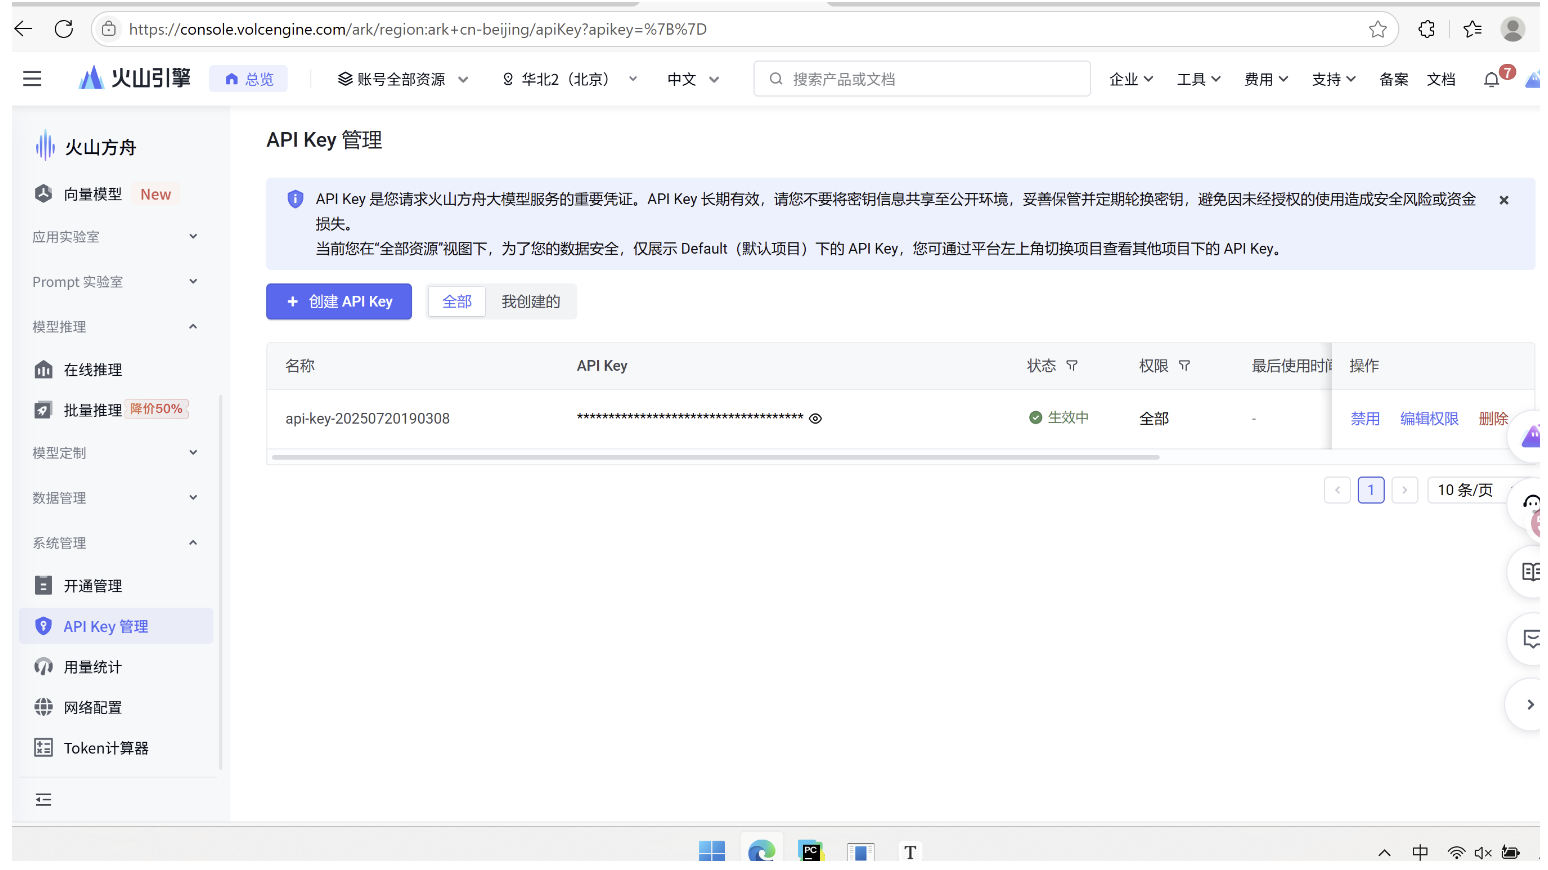Open the 费用 top menu

click(1266, 79)
